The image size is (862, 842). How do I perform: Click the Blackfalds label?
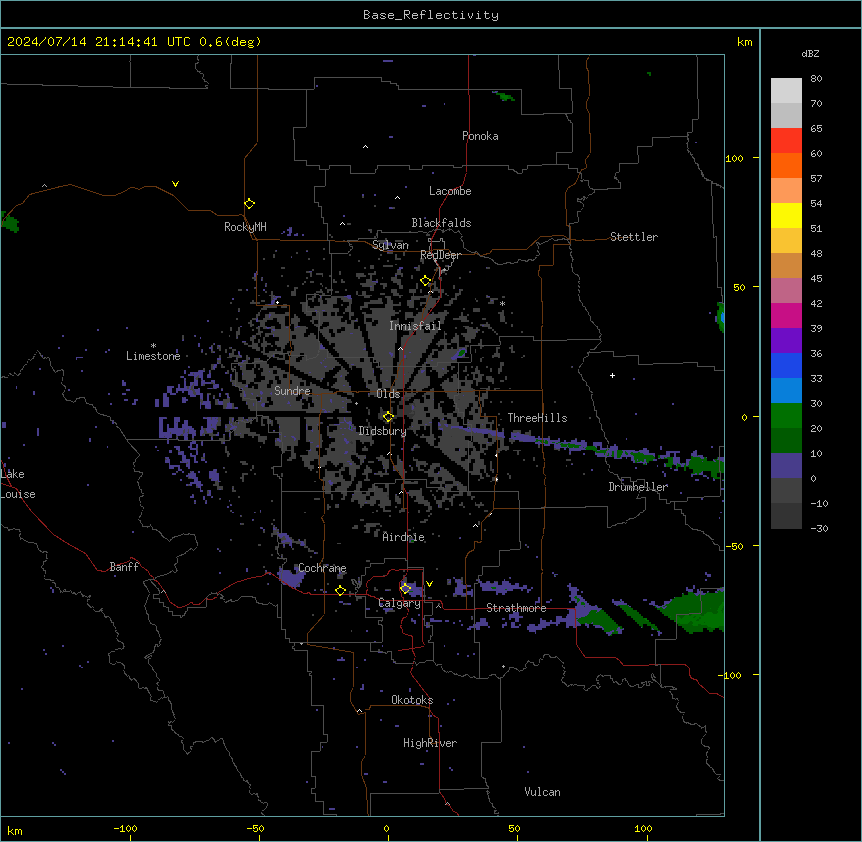pos(441,223)
